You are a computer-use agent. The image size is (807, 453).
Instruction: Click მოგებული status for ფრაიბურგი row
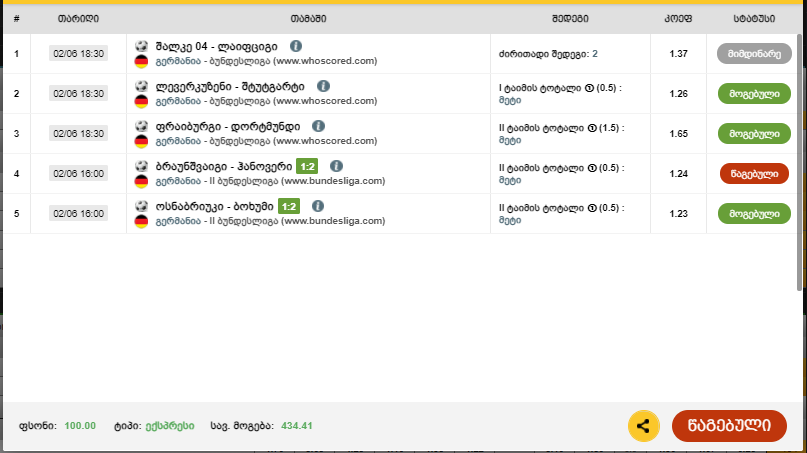pyautogui.click(x=754, y=134)
